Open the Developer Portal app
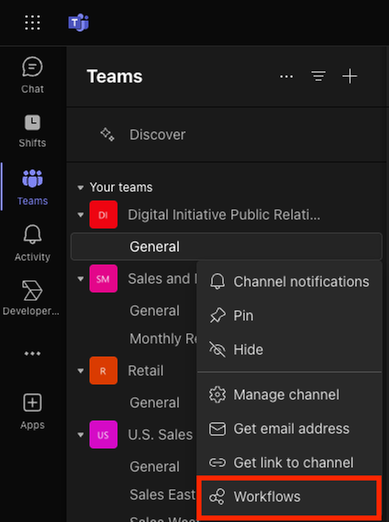The width and height of the screenshot is (389, 522). point(31,298)
